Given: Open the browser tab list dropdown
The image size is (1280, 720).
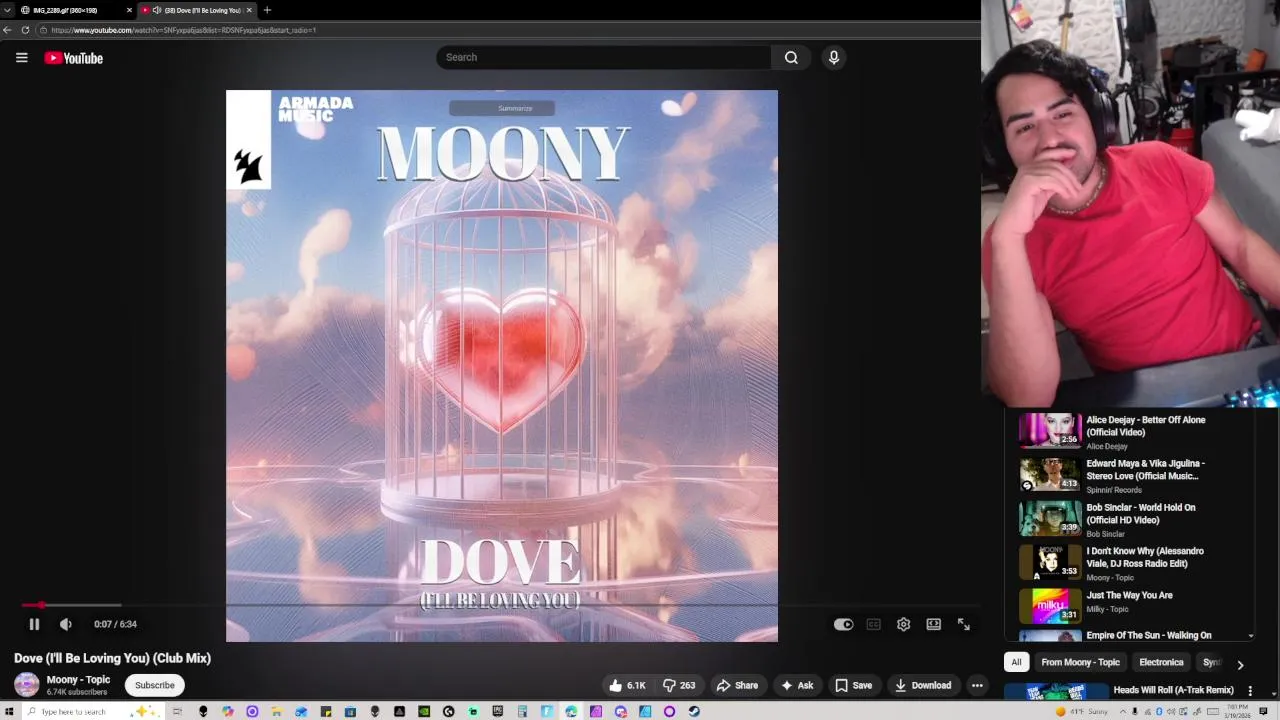Looking at the screenshot, I should (7, 10).
